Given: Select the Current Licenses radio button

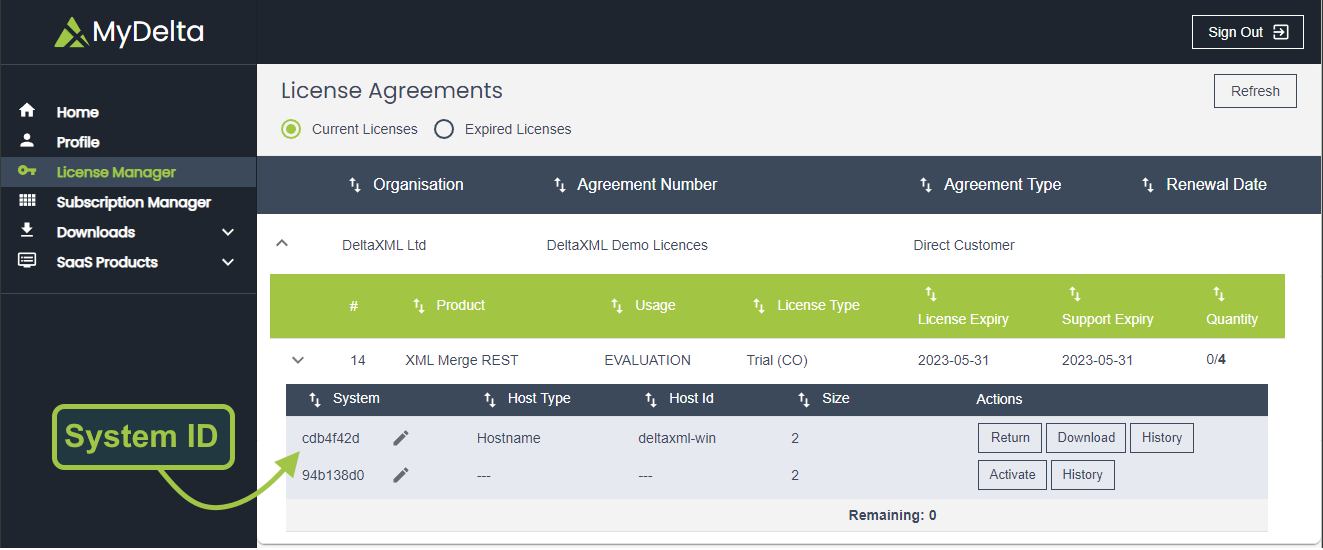Looking at the screenshot, I should coord(291,129).
